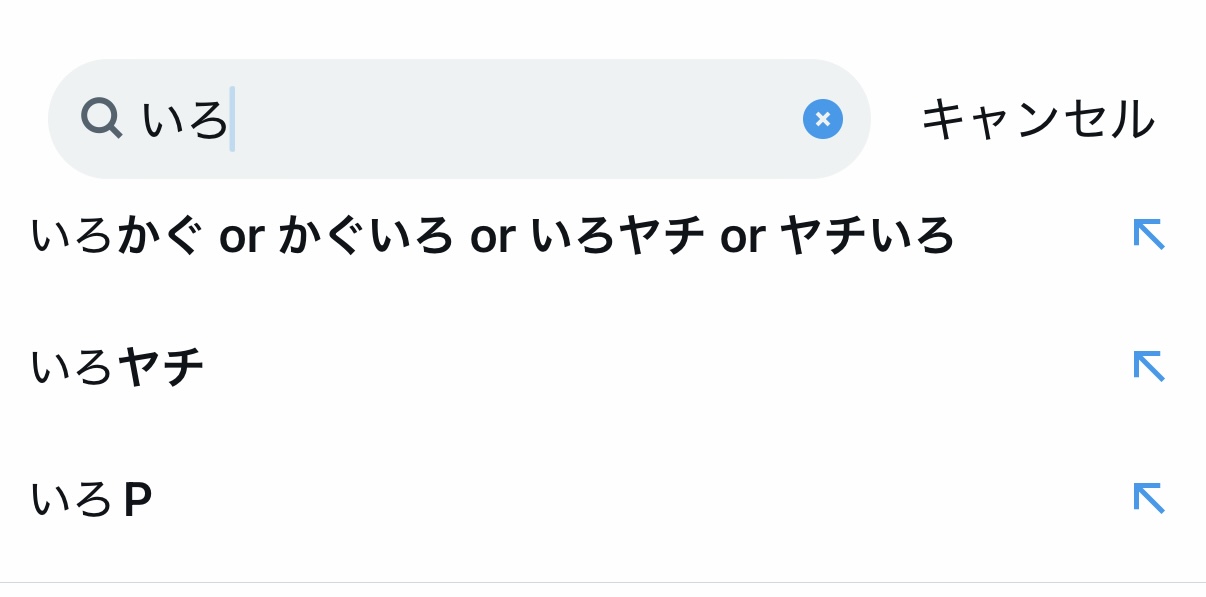
Task: Fill search box with いろP via its arrow
Action: click(x=1148, y=497)
